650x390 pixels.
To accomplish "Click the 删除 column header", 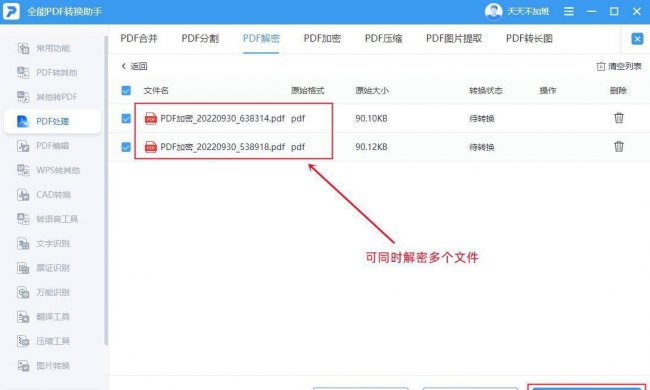I will click(x=618, y=90).
